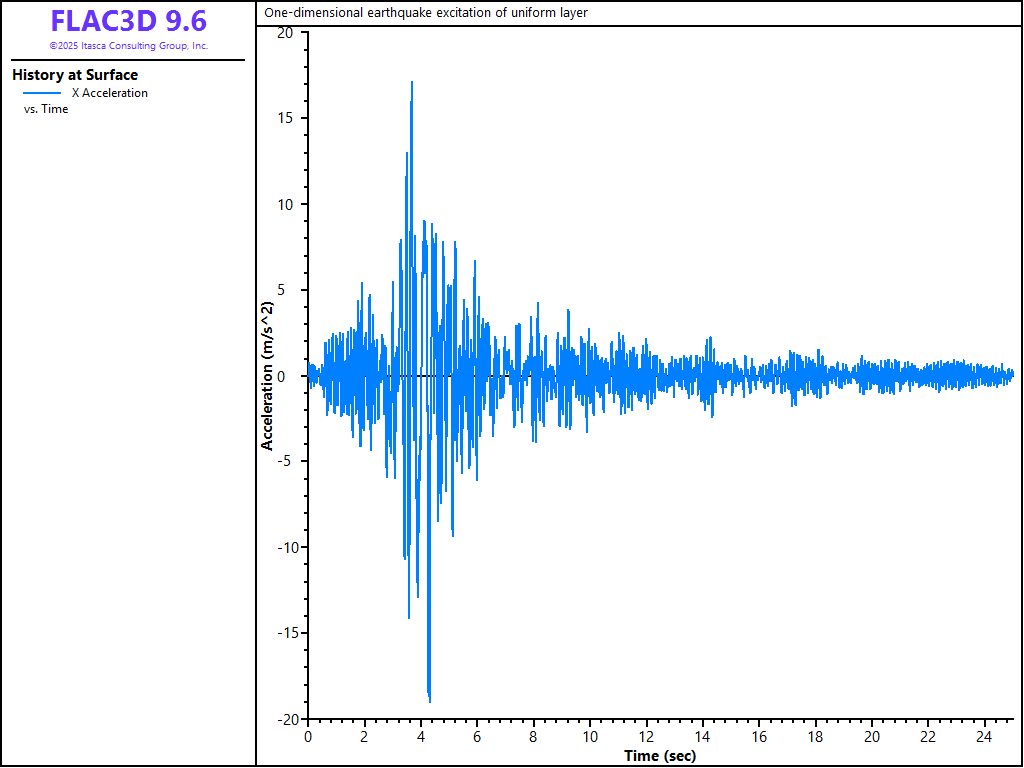The height and width of the screenshot is (768, 1024).
Task: Click the lowest negative peak of the waveform
Action: pyautogui.click(x=429, y=700)
